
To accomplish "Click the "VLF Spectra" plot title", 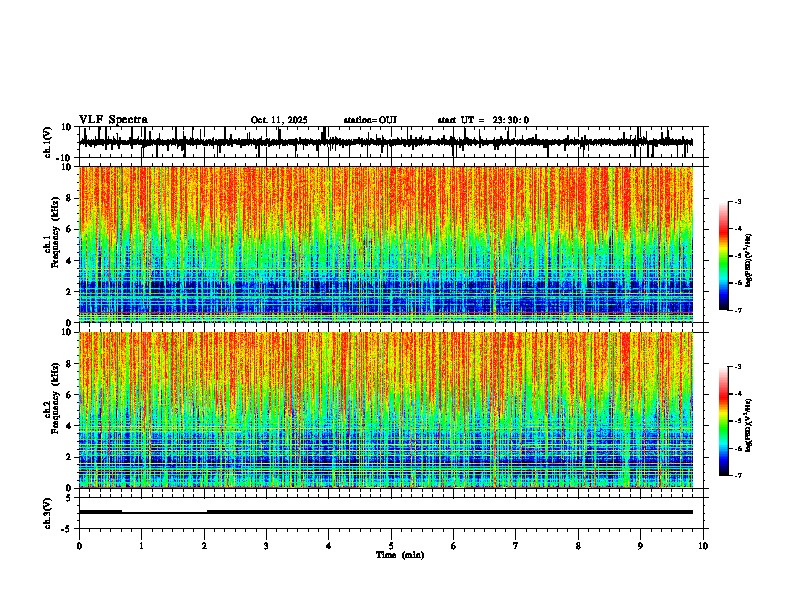I will [x=113, y=119].
